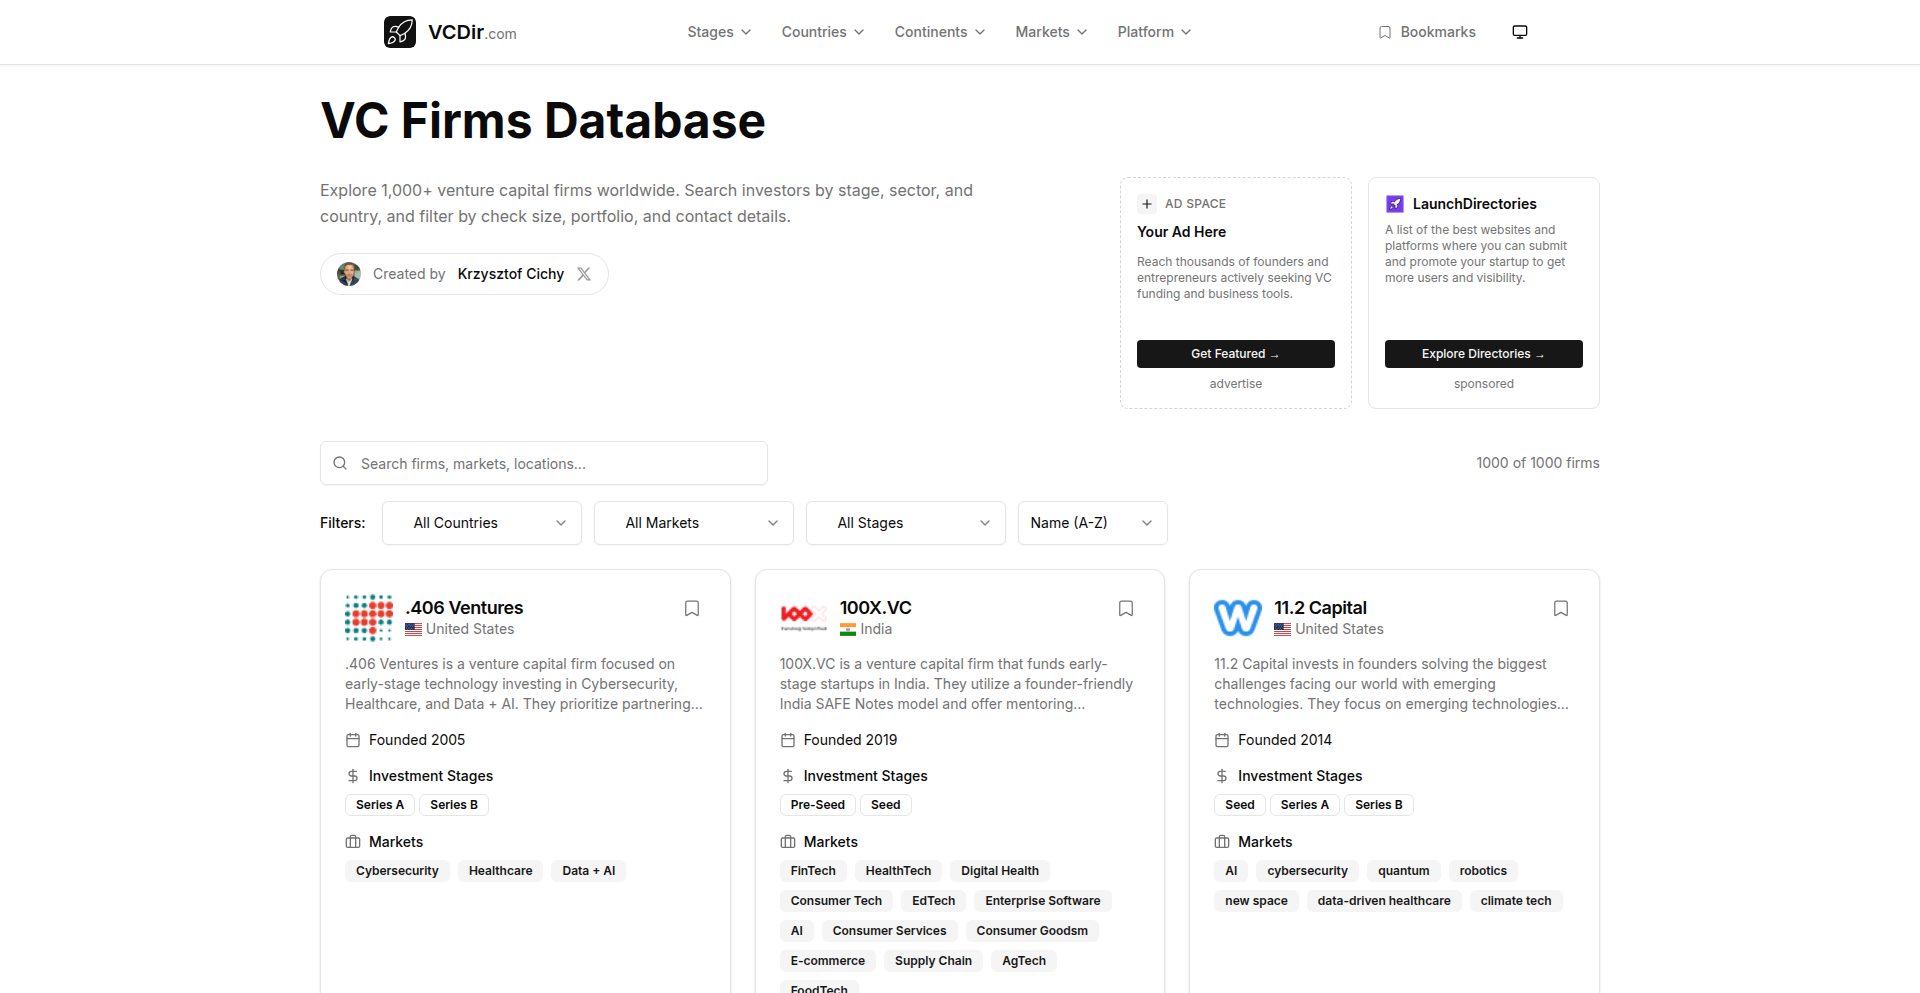Open the Continents navigation menu
This screenshot has width=1920, height=993.
coord(939,32)
